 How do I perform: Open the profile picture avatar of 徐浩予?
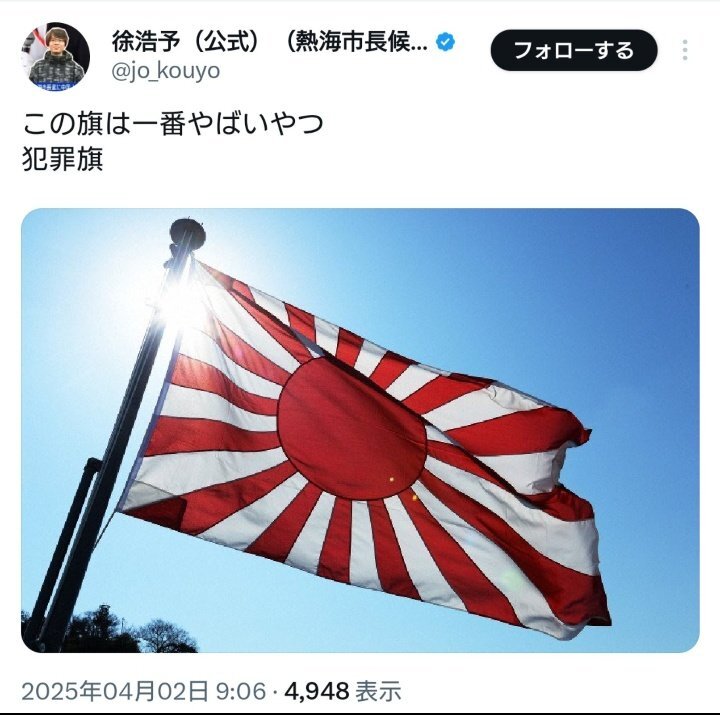pyautogui.click(x=56, y=56)
